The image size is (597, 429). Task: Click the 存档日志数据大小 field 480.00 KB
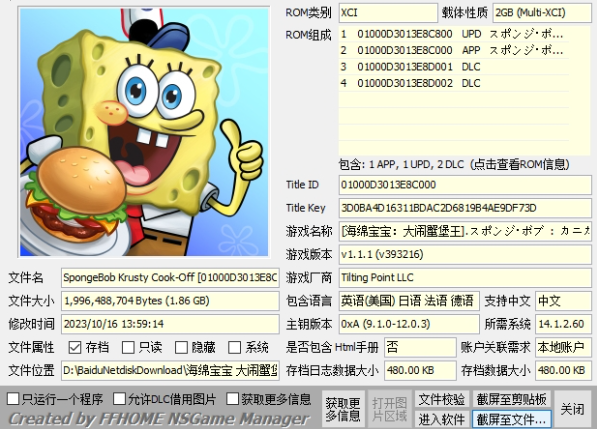420,370
